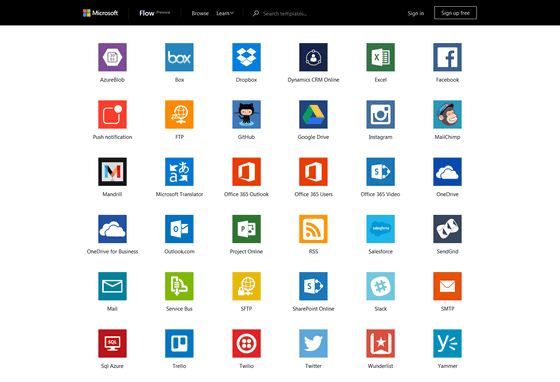Click the Trello board icon

[x=179, y=343]
